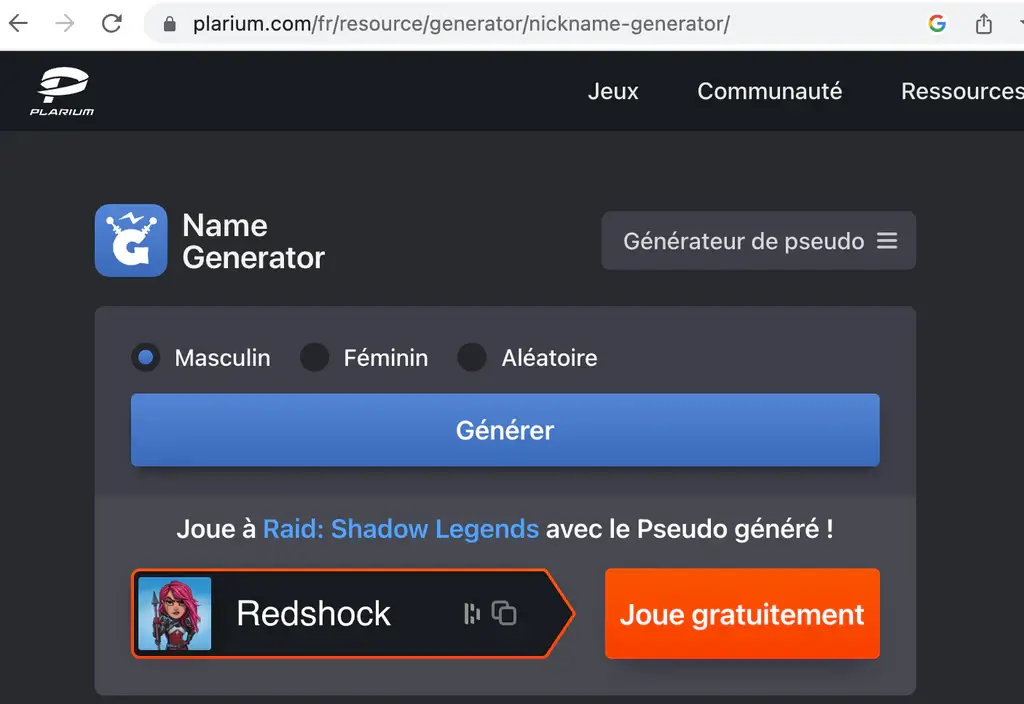
Task: Share this page using the share icon
Action: point(984,24)
